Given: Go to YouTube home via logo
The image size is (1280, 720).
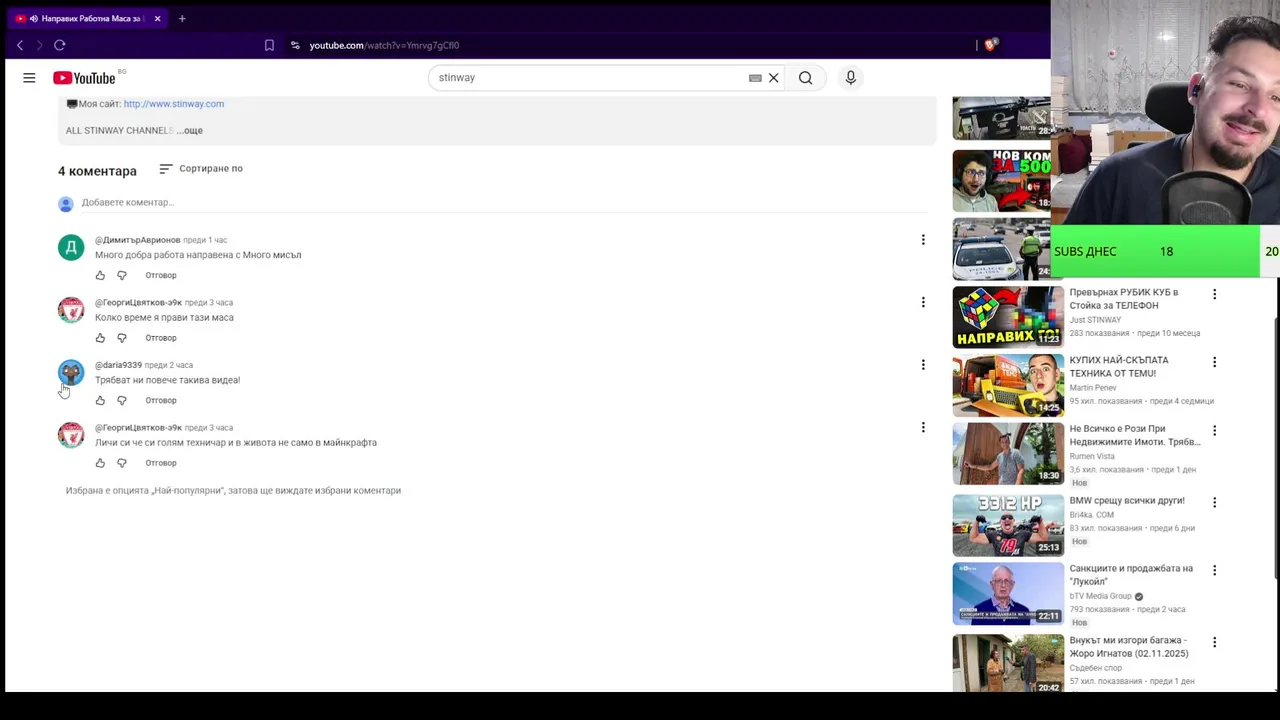Looking at the screenshot, I should click(85, 78).
